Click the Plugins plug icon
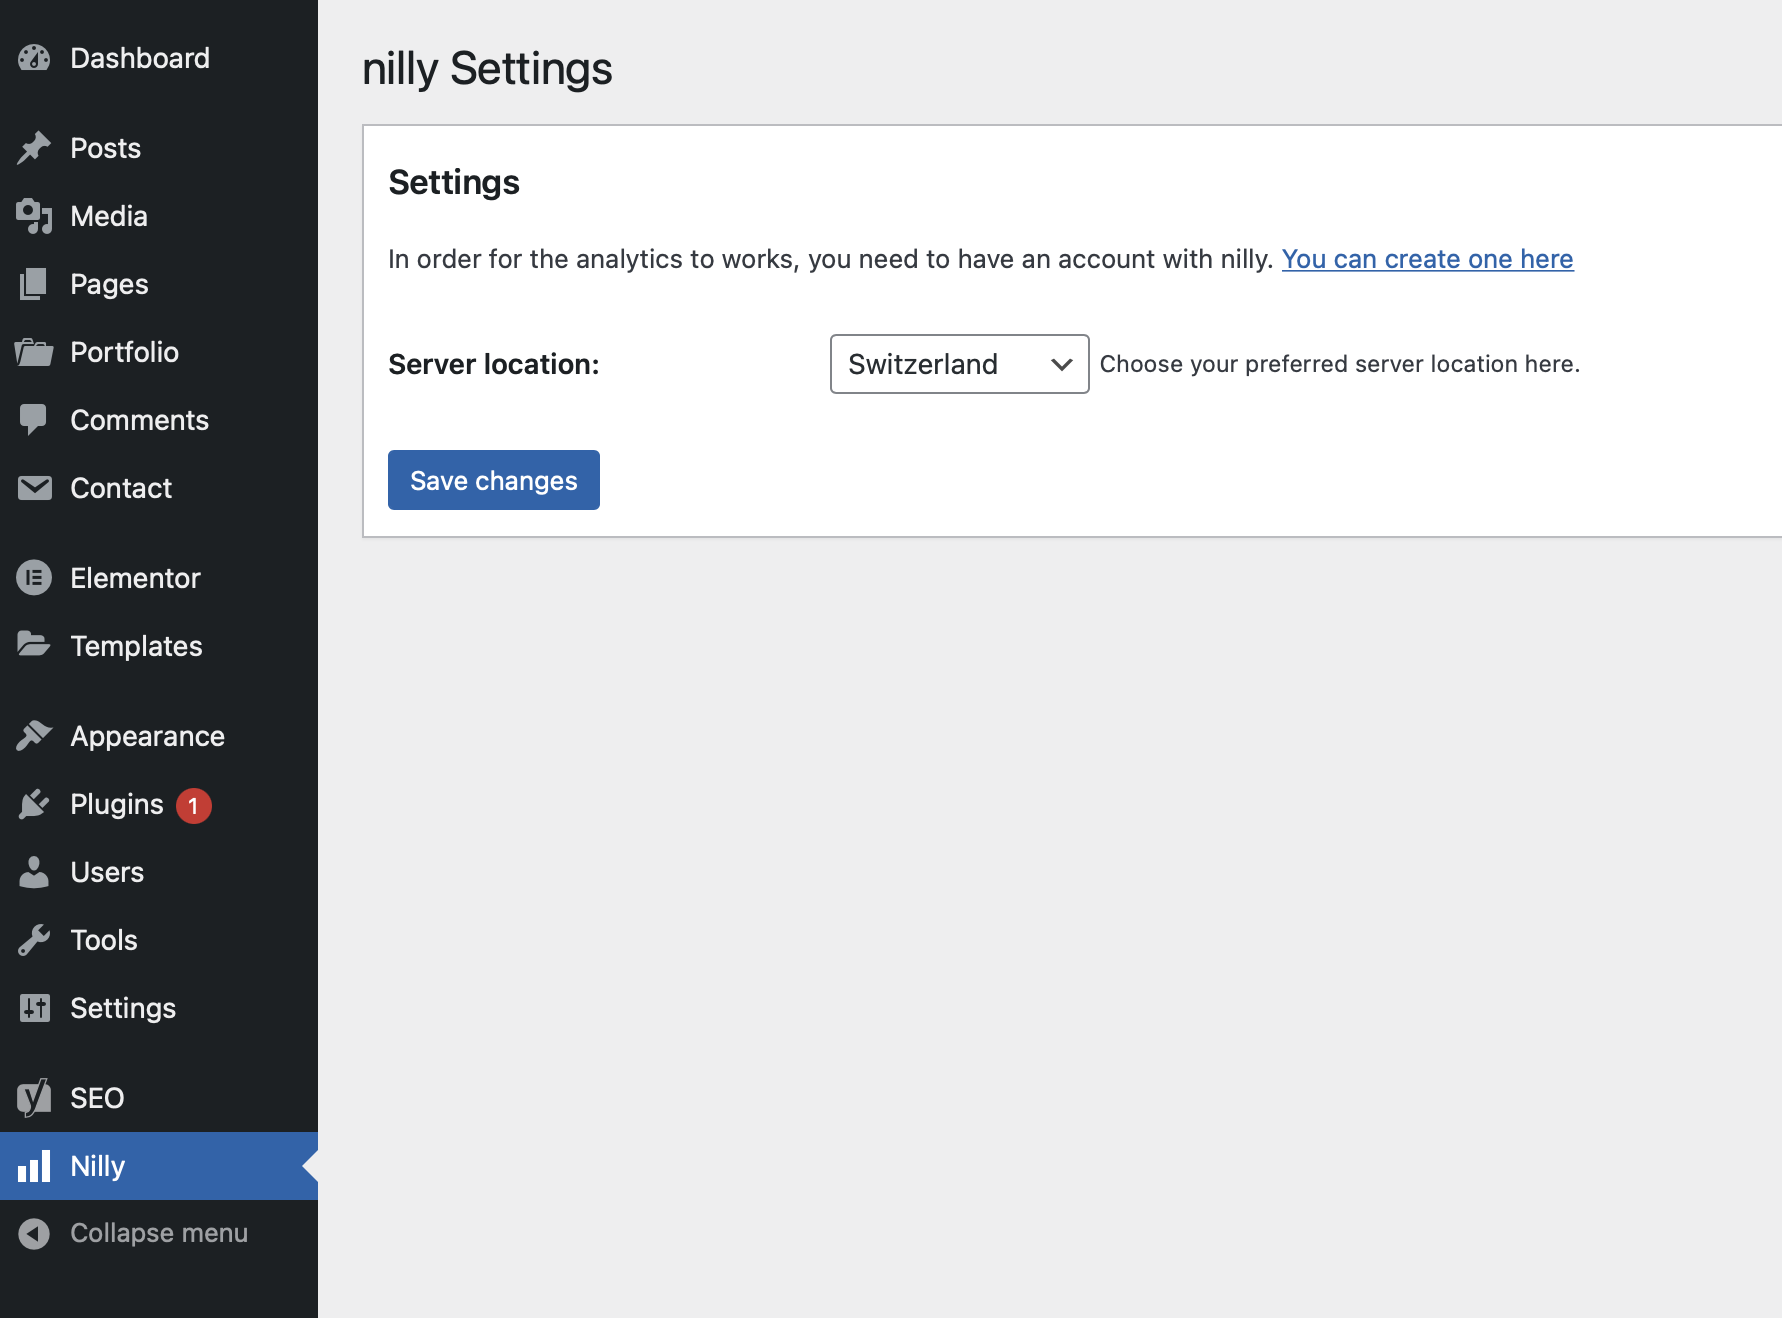1782x1318 pixels. coord(34,804)
